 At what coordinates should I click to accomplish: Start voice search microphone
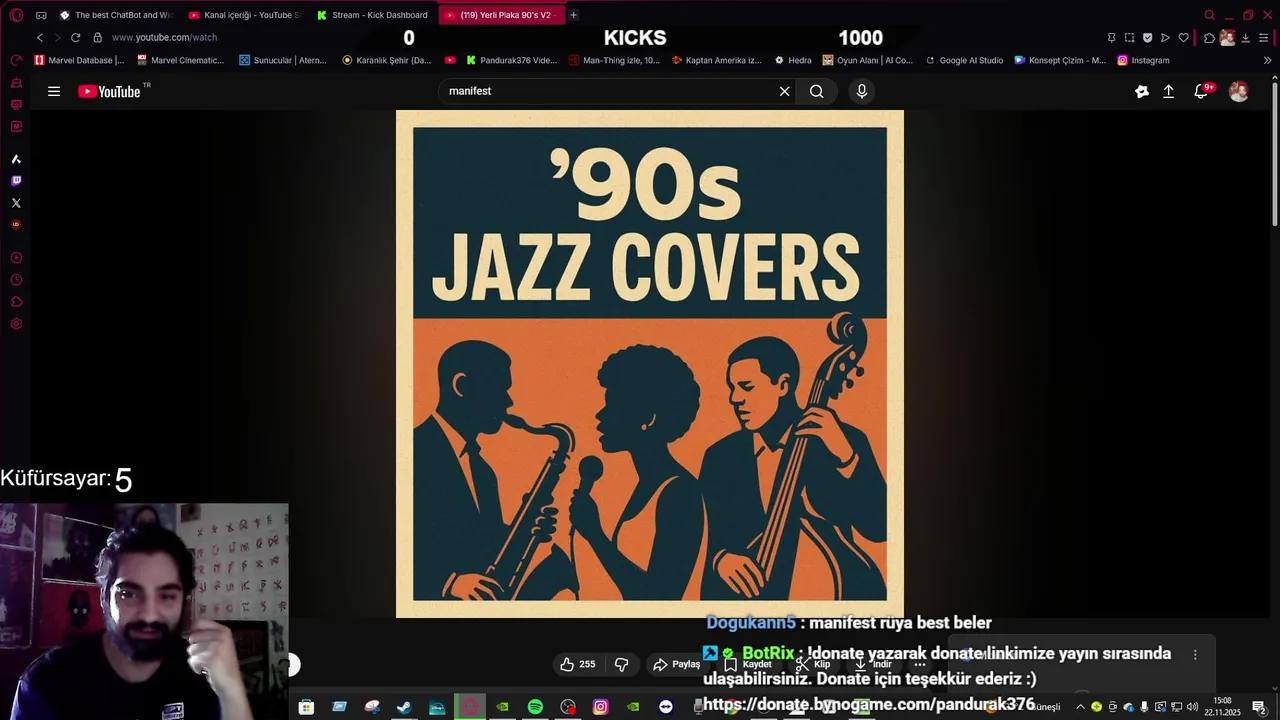(x=862, y=91)
